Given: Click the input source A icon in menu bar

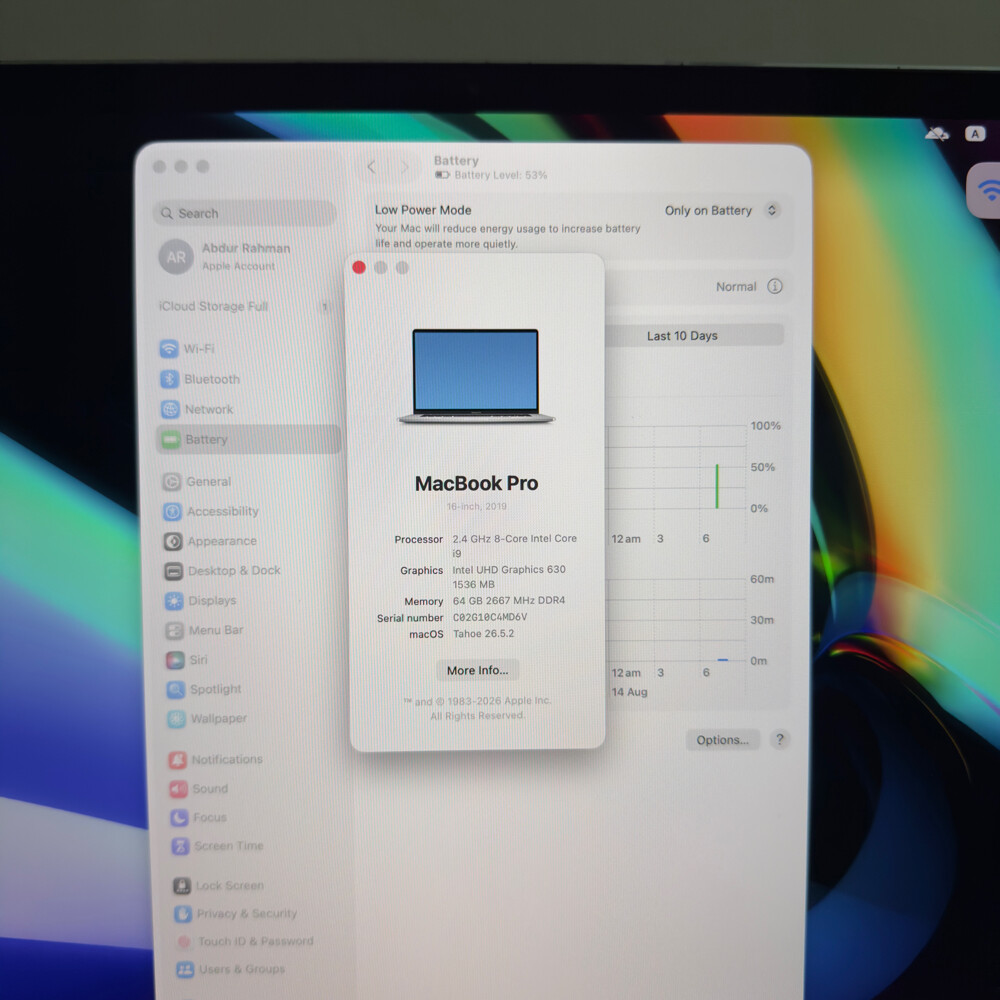Looking at the screenshot, I should click(975, 134).
